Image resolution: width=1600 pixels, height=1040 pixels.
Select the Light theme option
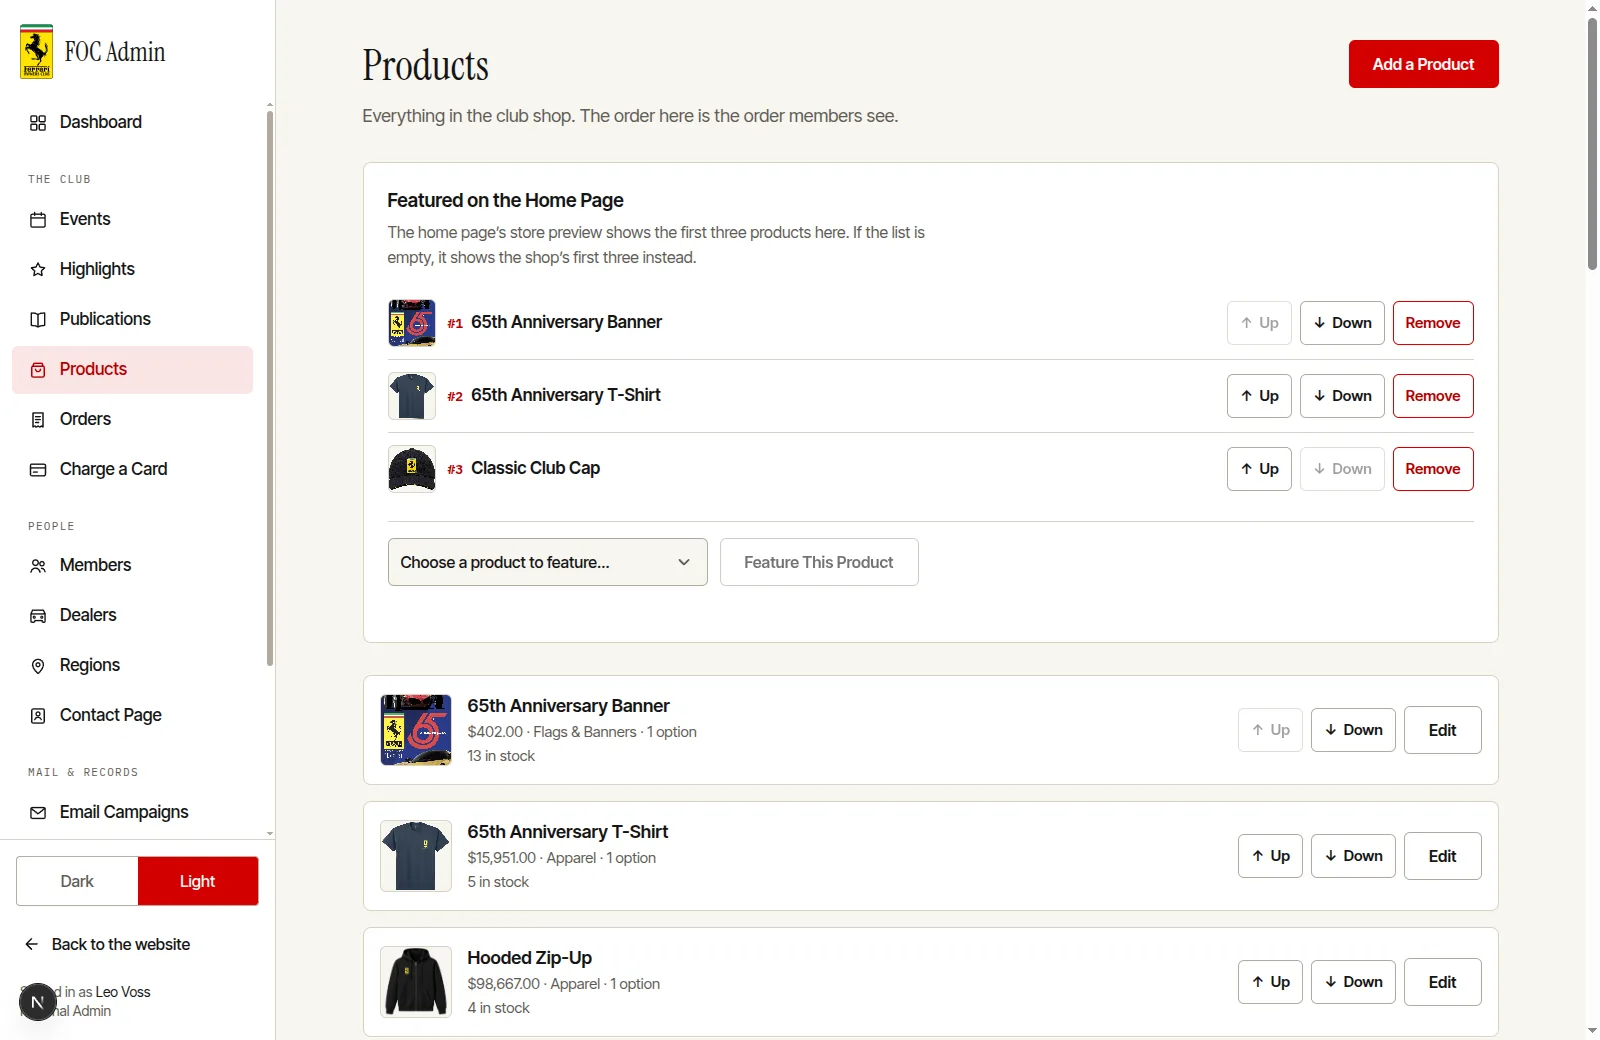(198, 881)
